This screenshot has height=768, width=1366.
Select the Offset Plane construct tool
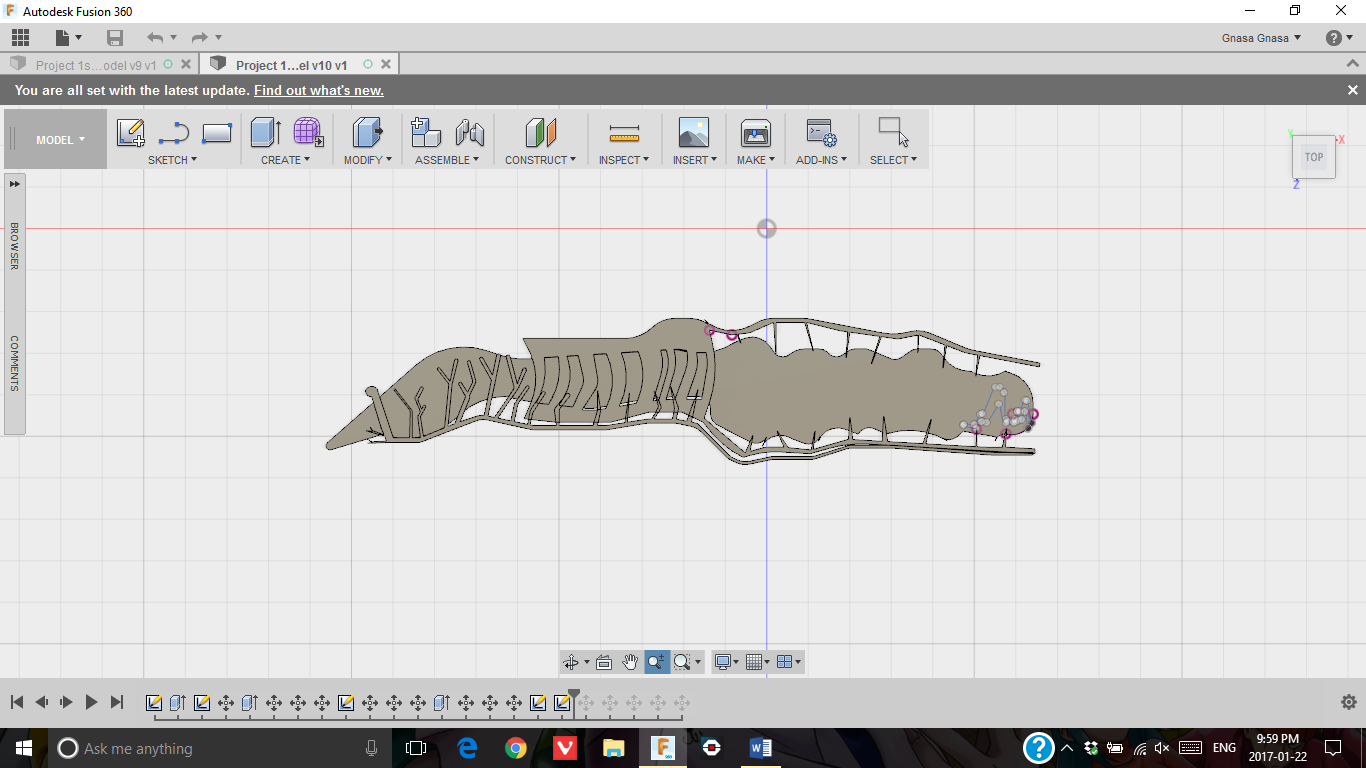tap(541, 133)
